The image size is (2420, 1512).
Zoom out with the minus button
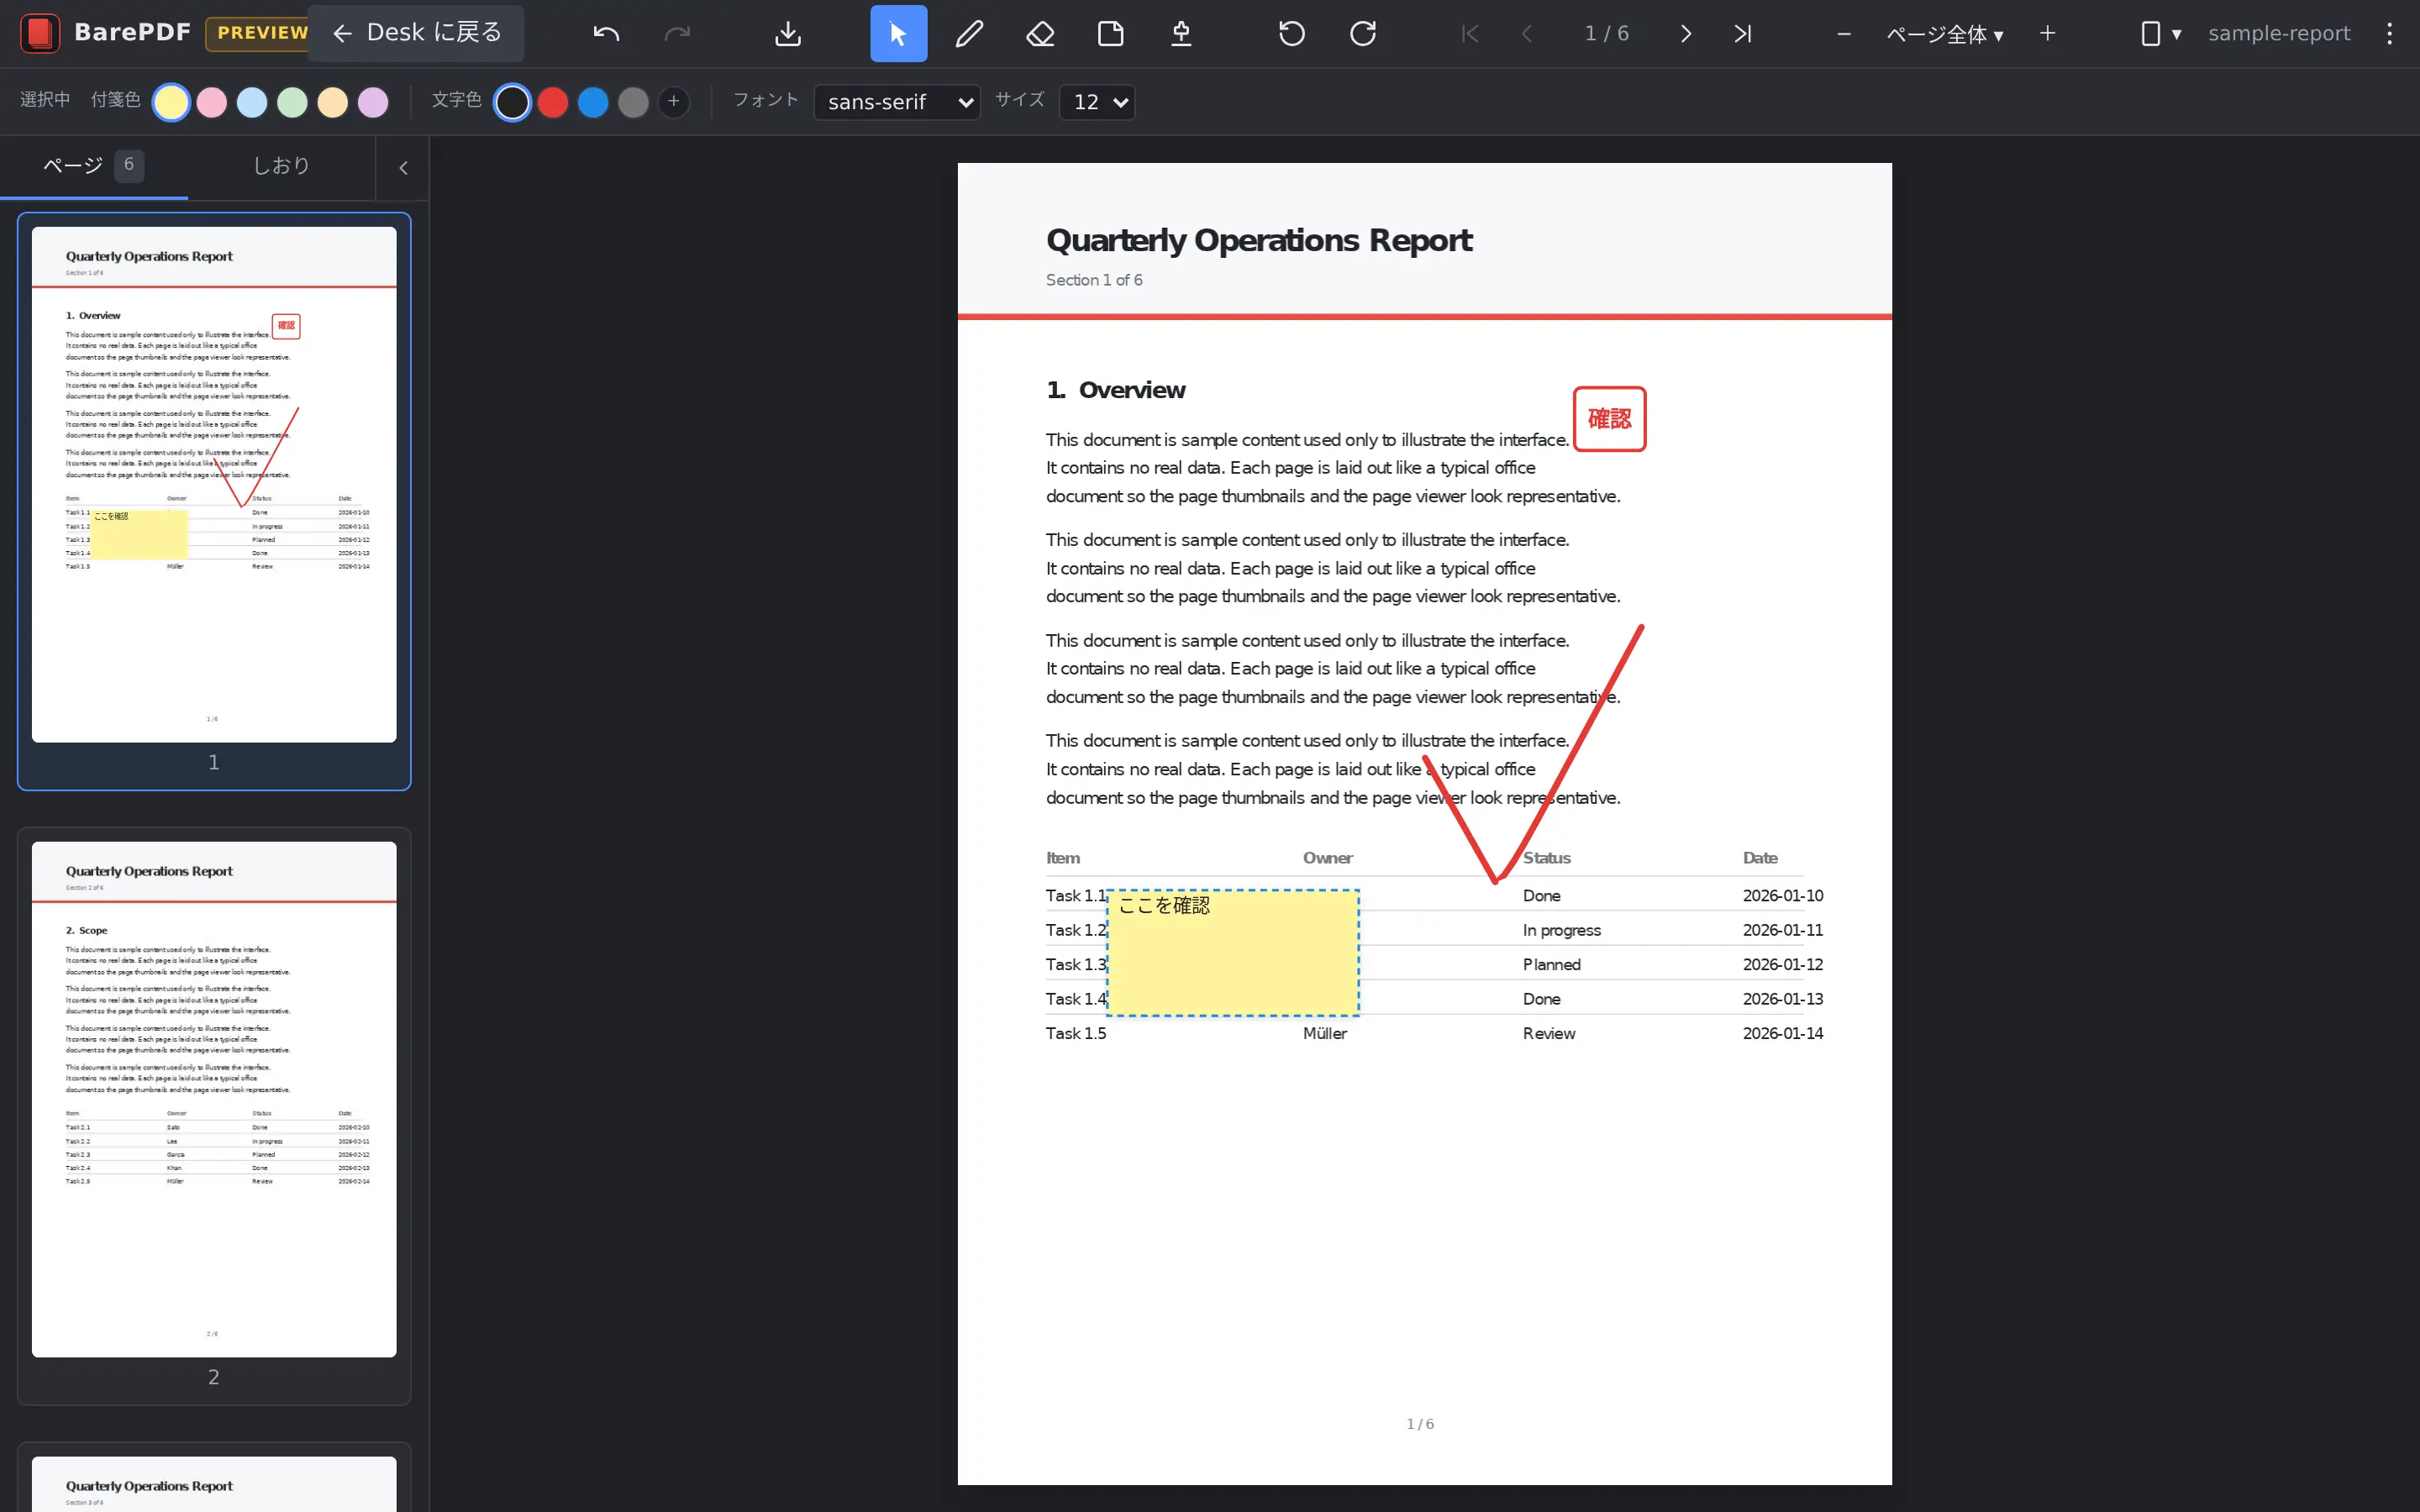(x=1844, y=33)
